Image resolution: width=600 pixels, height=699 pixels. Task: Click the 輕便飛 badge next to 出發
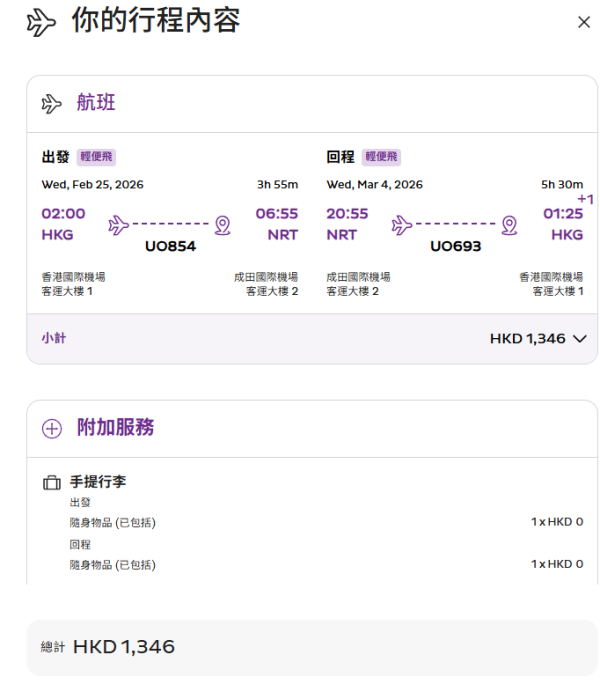96,157
